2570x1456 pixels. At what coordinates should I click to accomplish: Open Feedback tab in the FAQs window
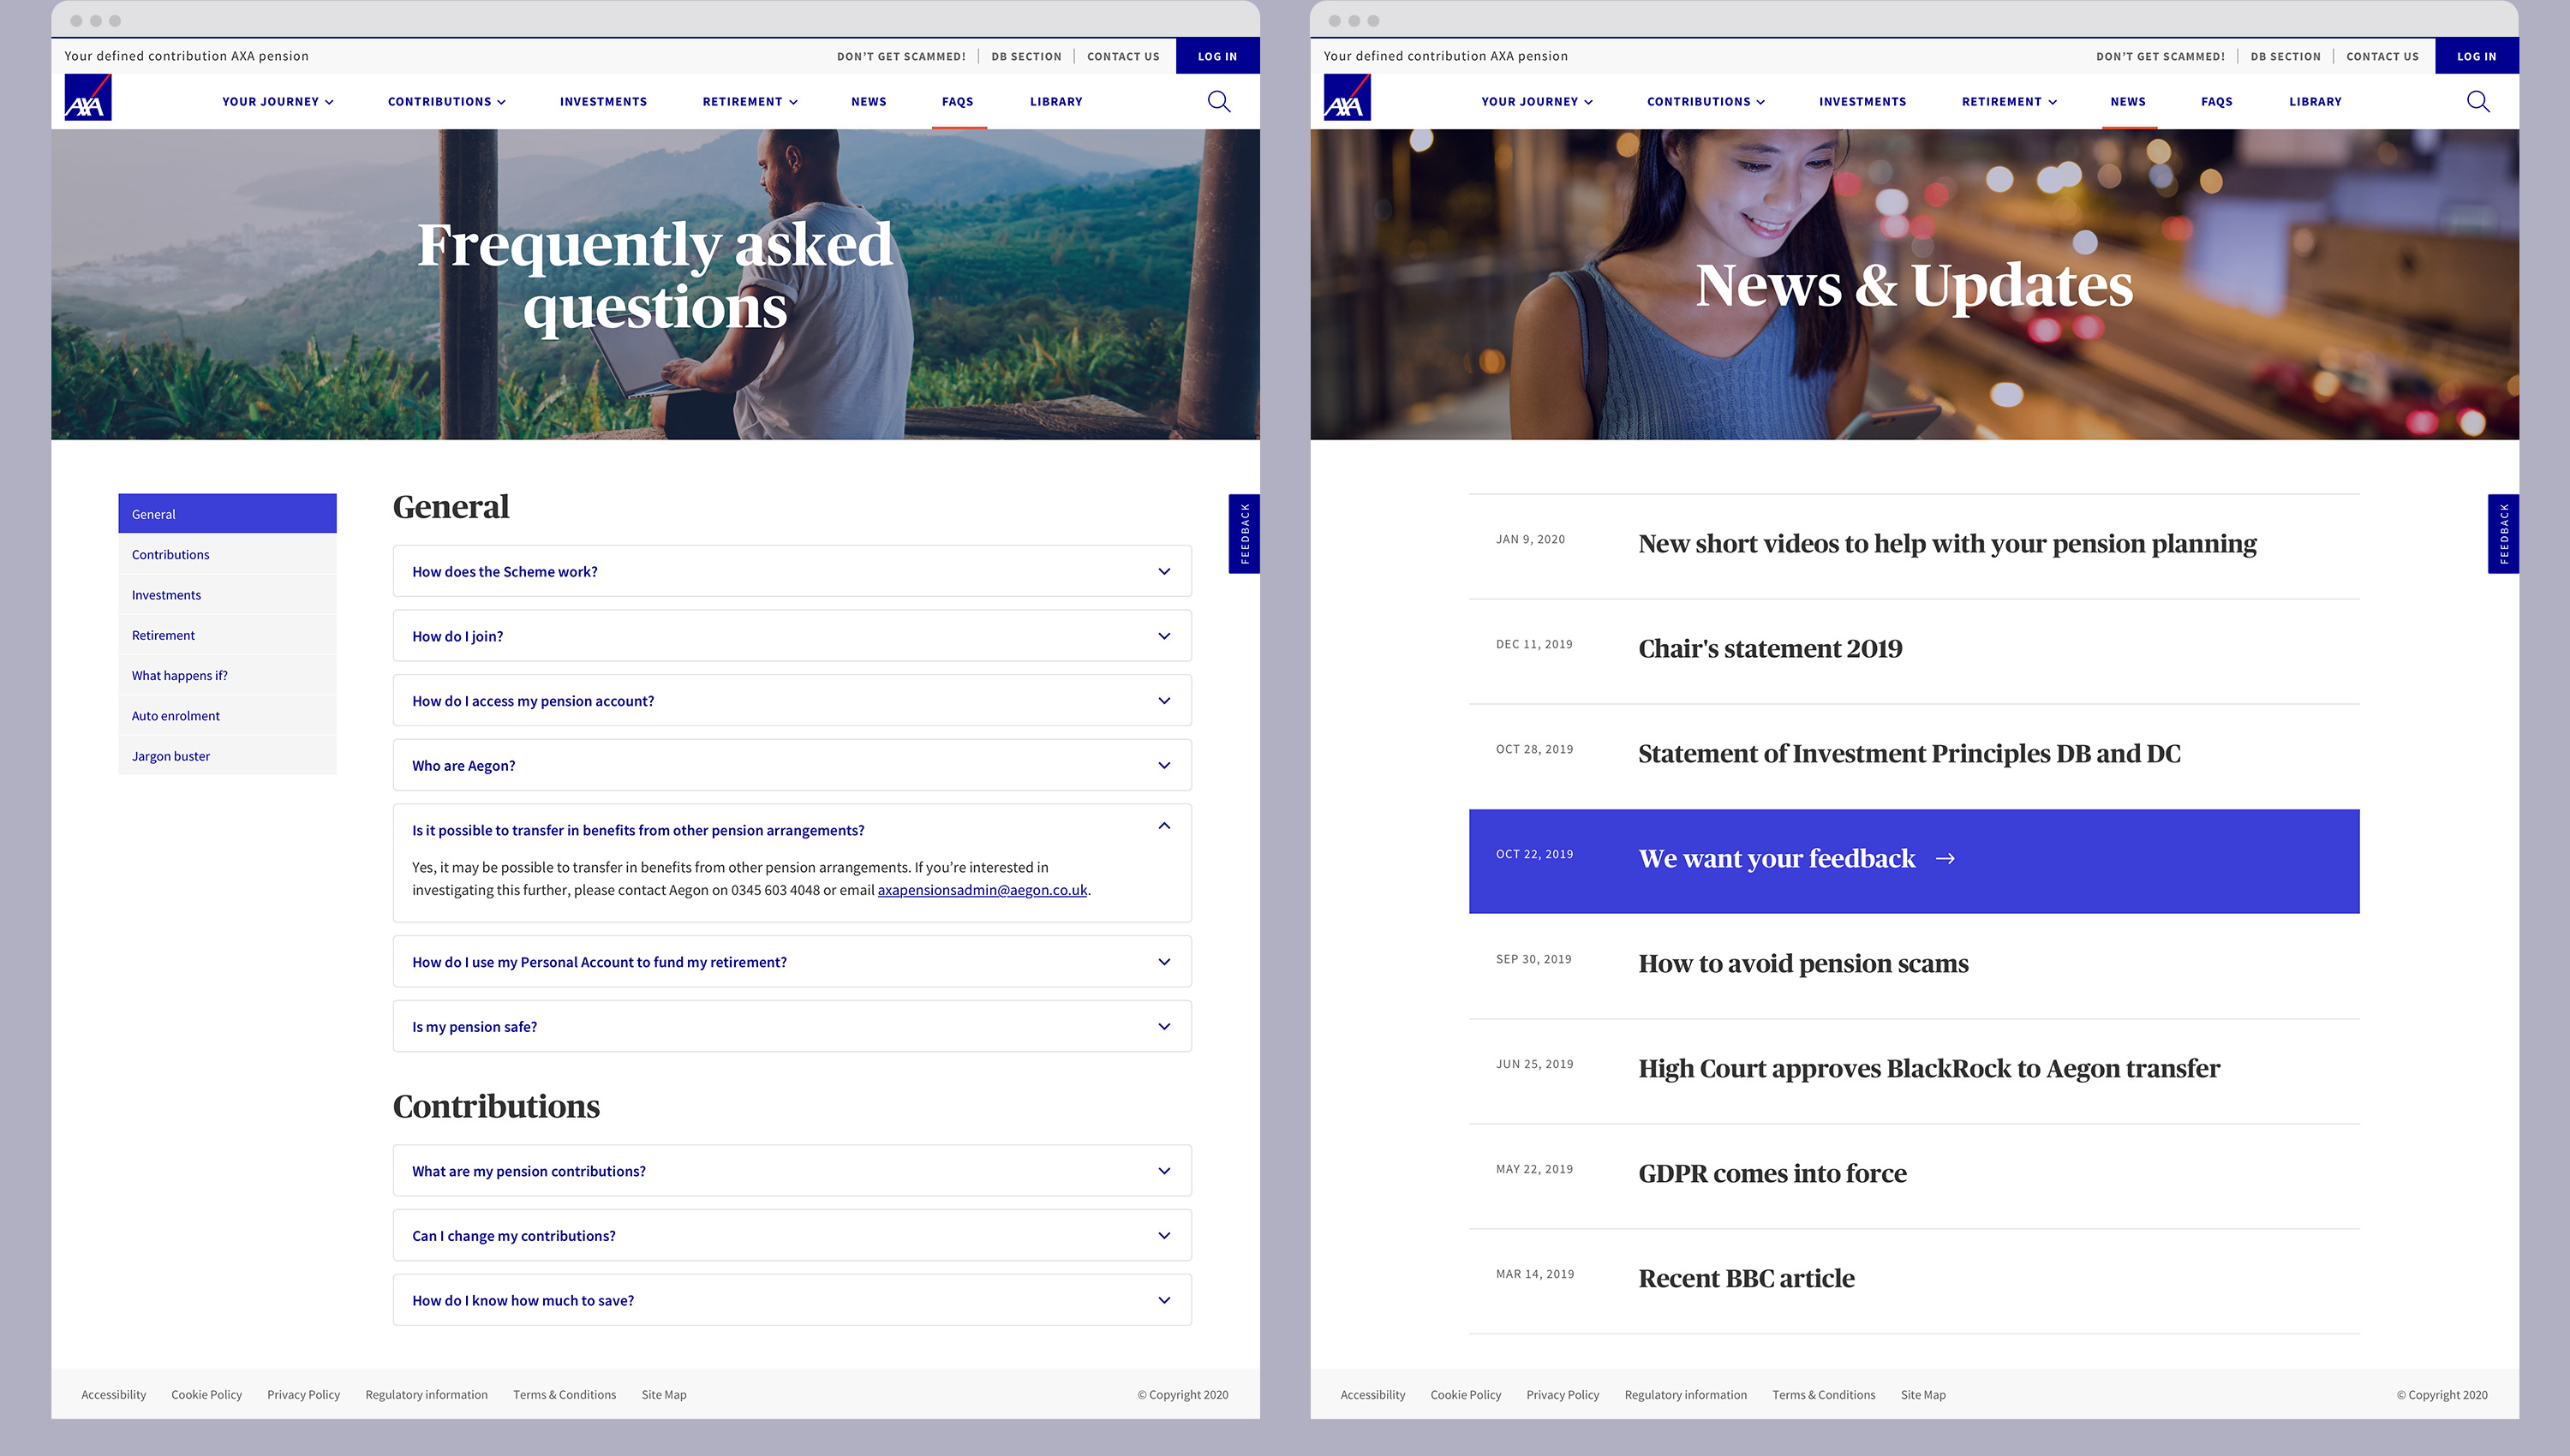[x=1244, y=533]
